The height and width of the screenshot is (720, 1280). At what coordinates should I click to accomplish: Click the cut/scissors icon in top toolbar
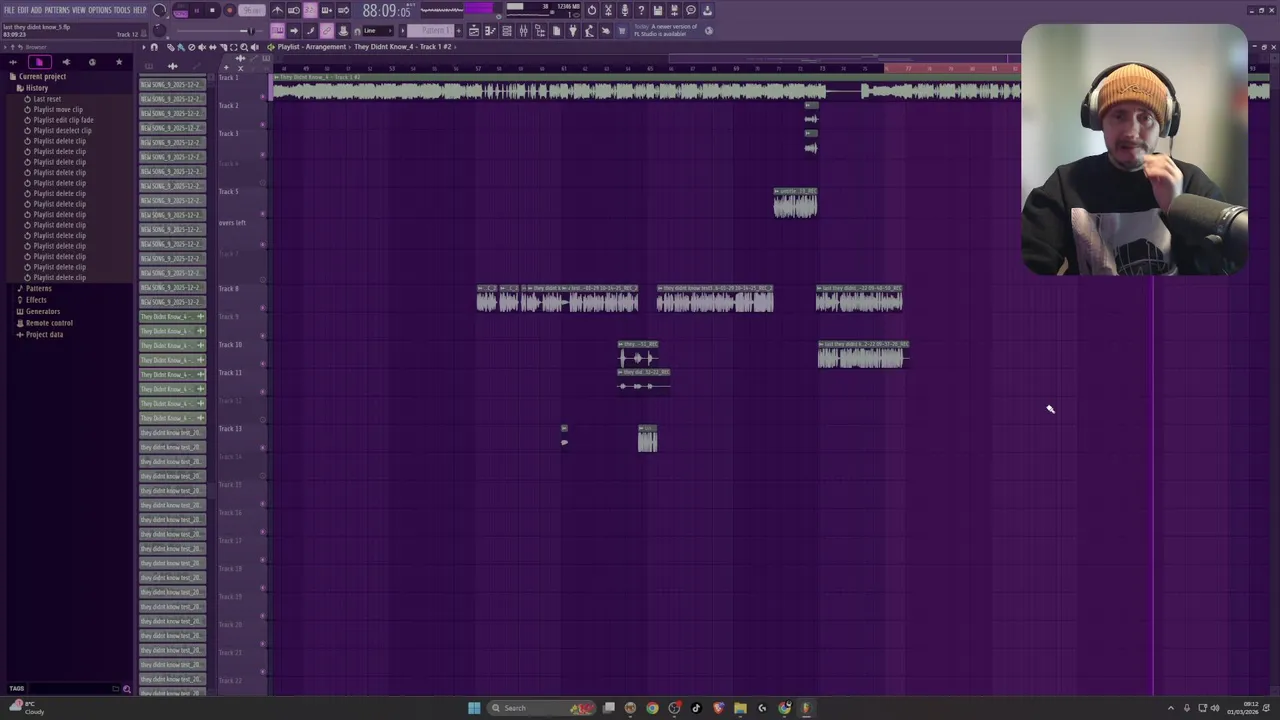609,10
